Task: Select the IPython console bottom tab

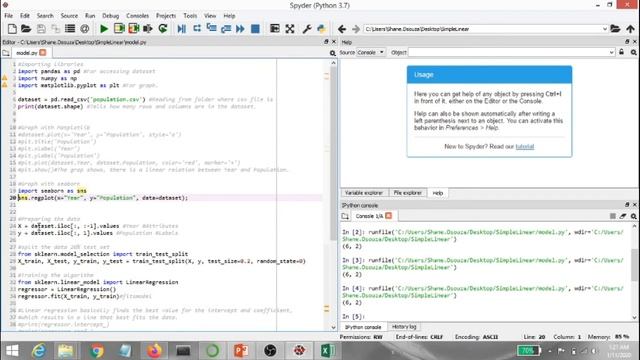Action: coord(363,327)
